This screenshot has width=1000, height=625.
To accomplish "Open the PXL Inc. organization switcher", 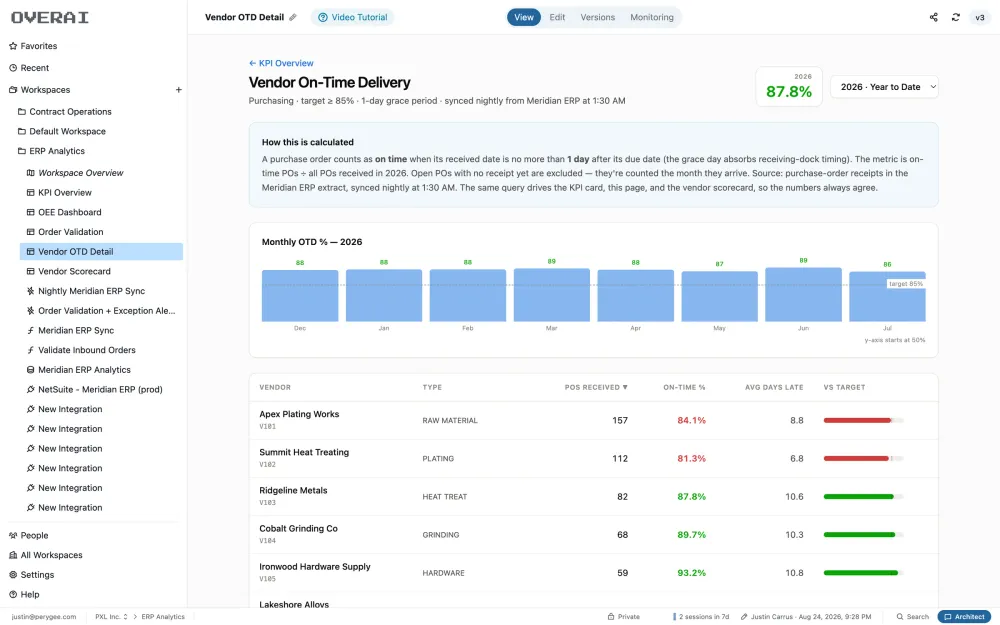I will pos(111,617).
